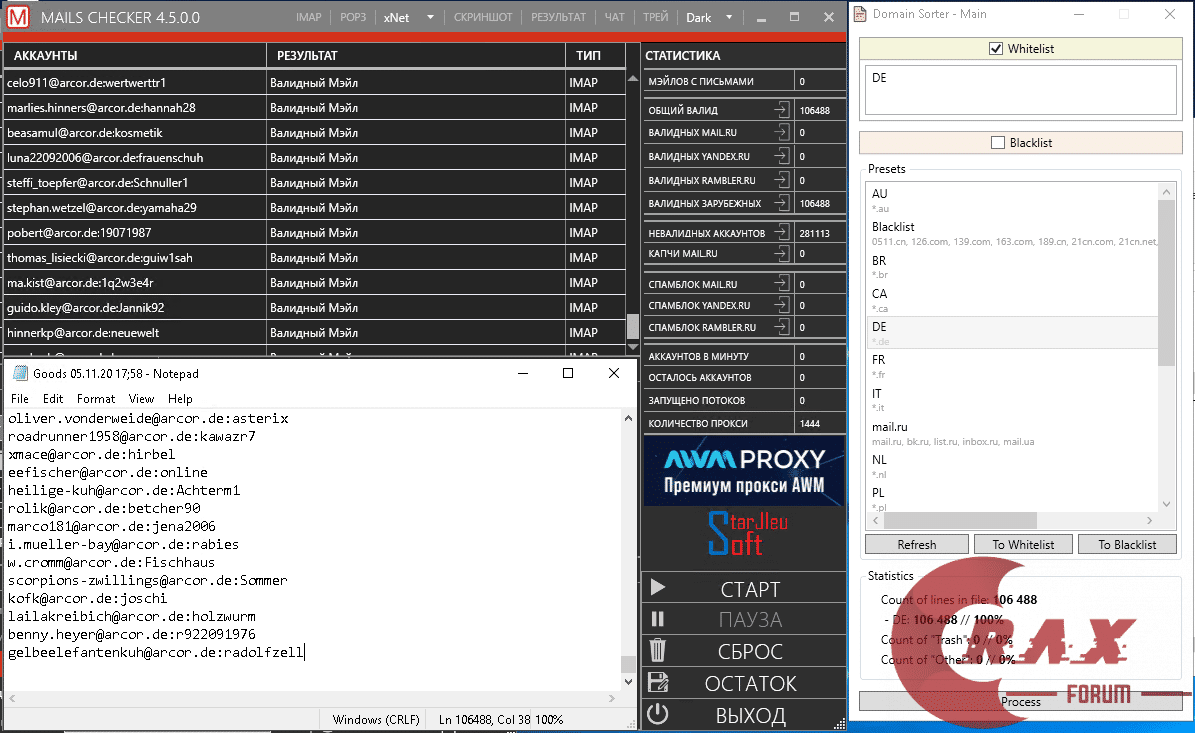Image resolution: width=1195 pixels, height=733 pixels.
Task: Click the ВЫХОД button
Action: (x=744, y=715)
